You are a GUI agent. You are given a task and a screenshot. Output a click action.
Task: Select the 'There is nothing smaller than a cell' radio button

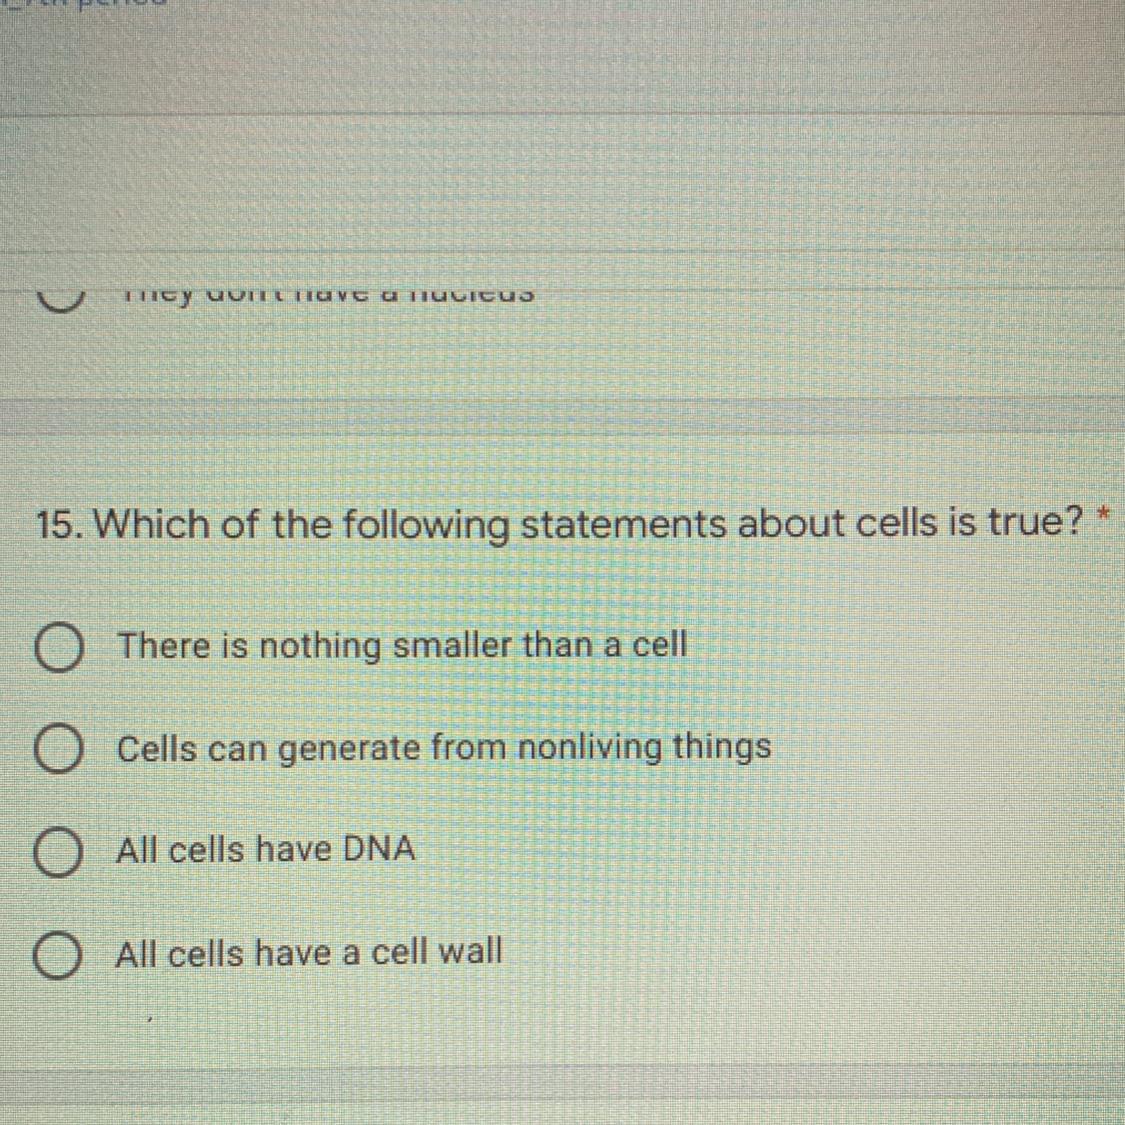tap(57, 650)
